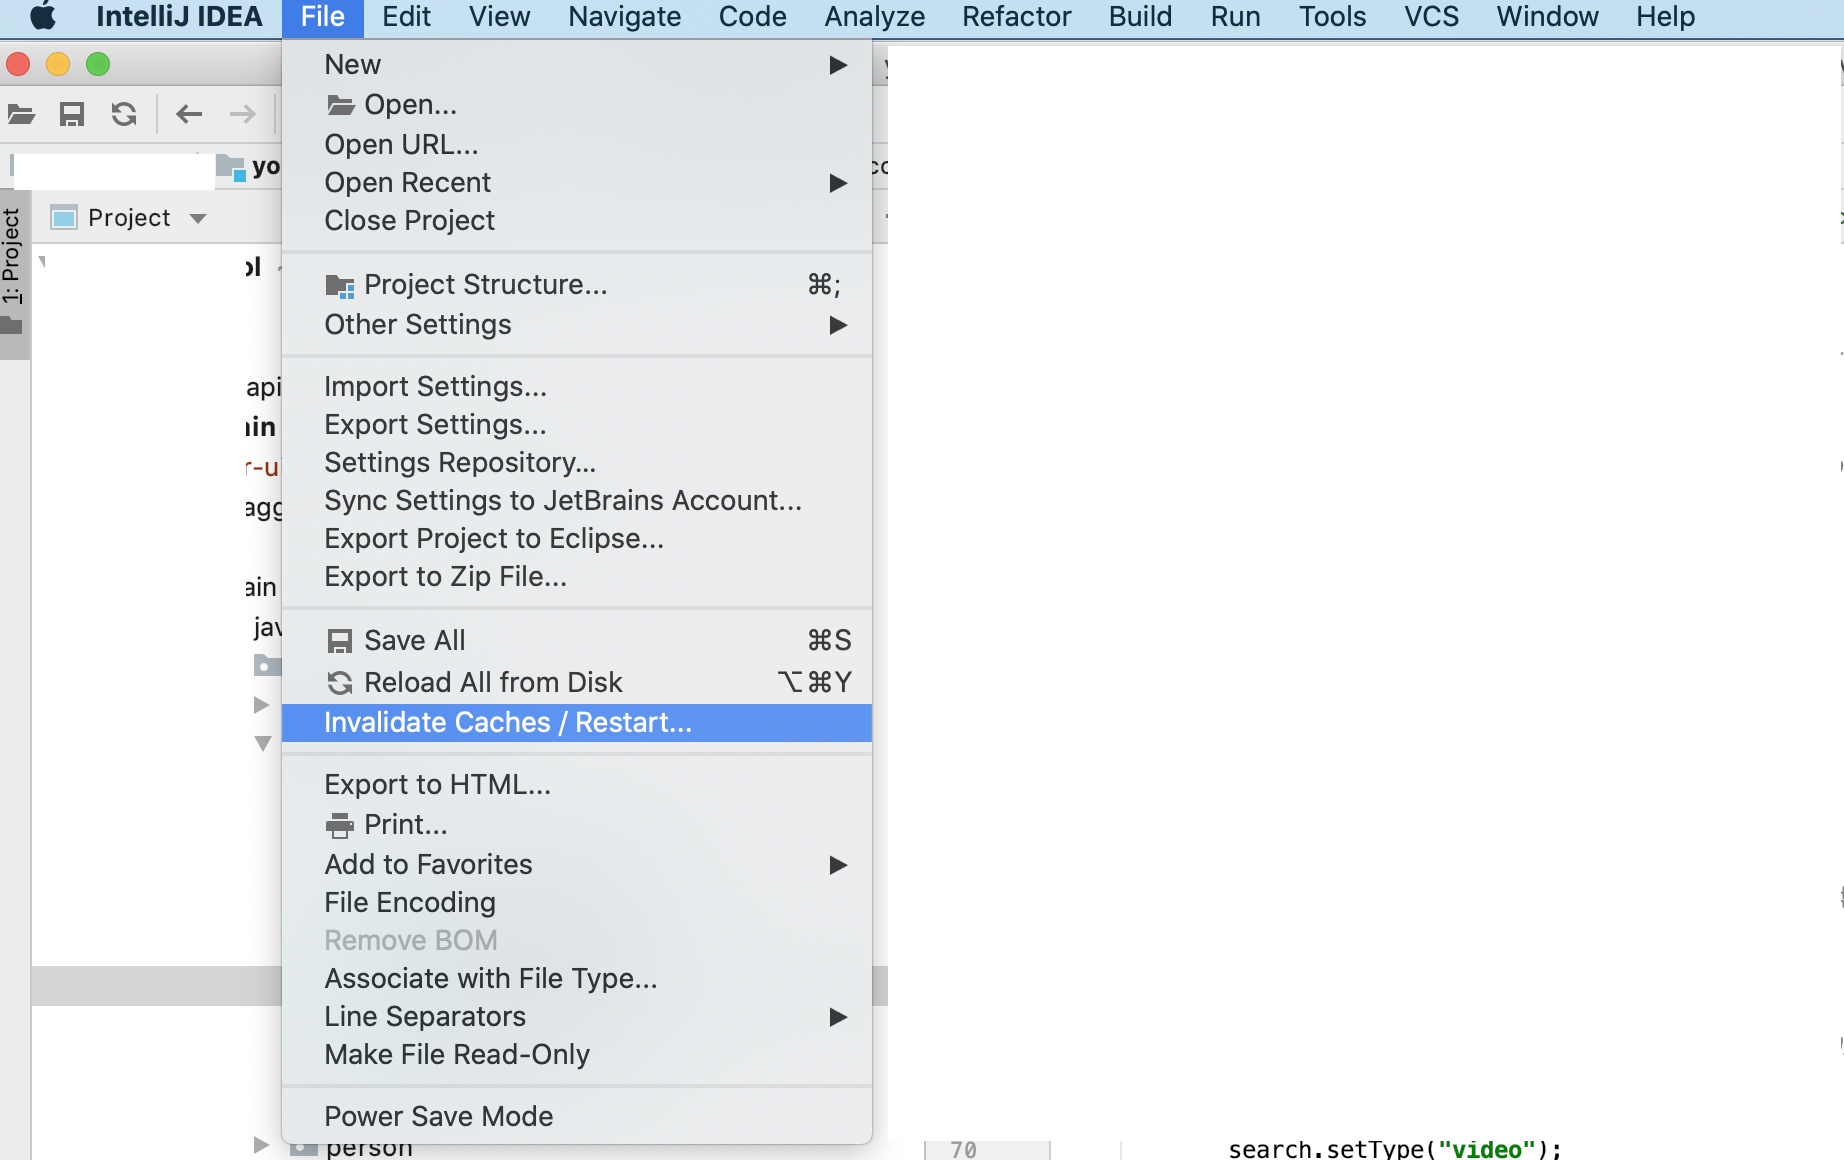Open Settings Repository...
Screen dimensions: 1844x1160
point(577,463)
